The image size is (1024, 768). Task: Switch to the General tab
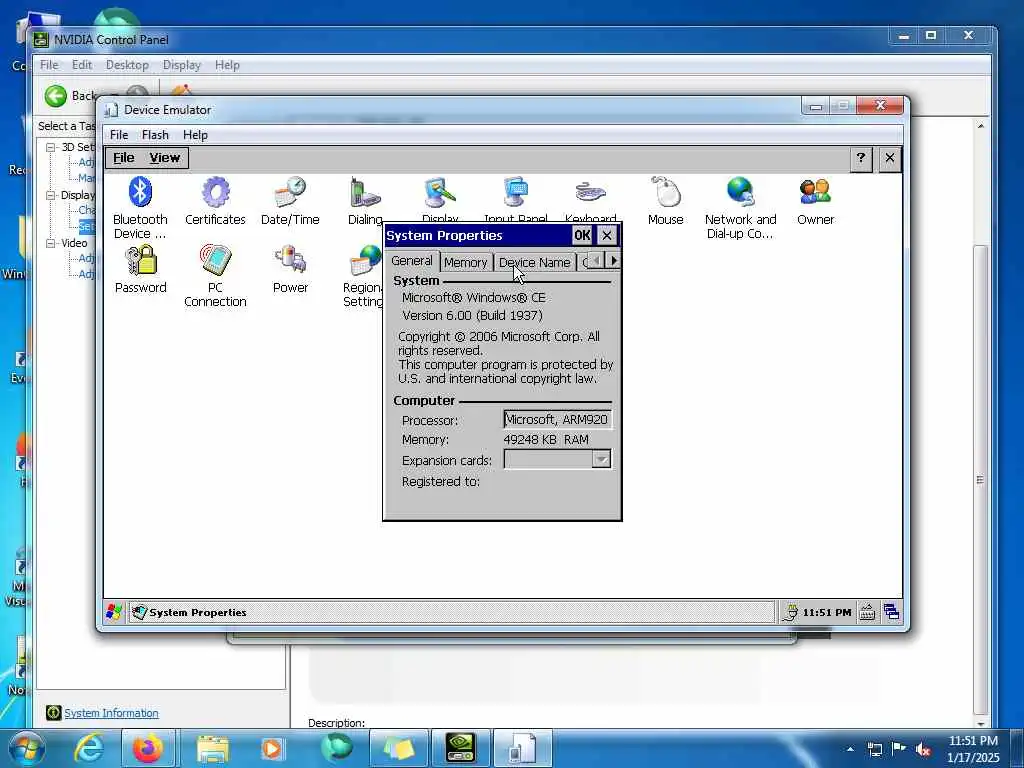411,261
